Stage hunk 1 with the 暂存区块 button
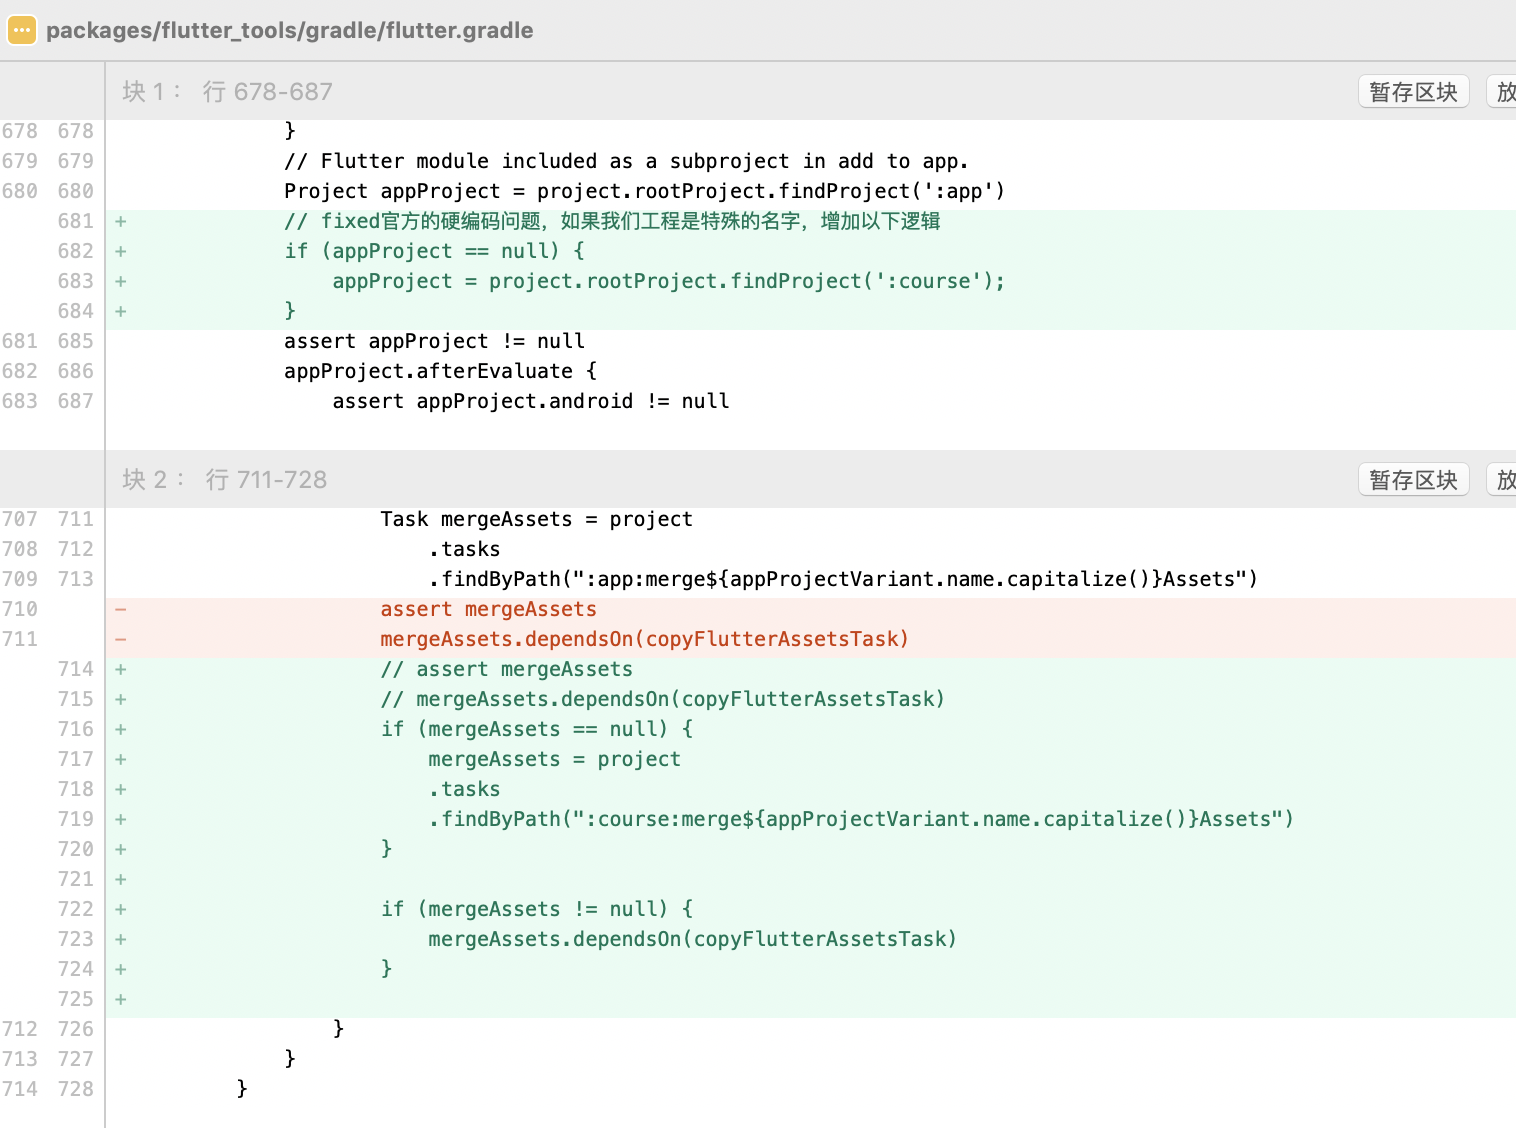This screenshot has width=1516, height=1128. (1413, 92)
